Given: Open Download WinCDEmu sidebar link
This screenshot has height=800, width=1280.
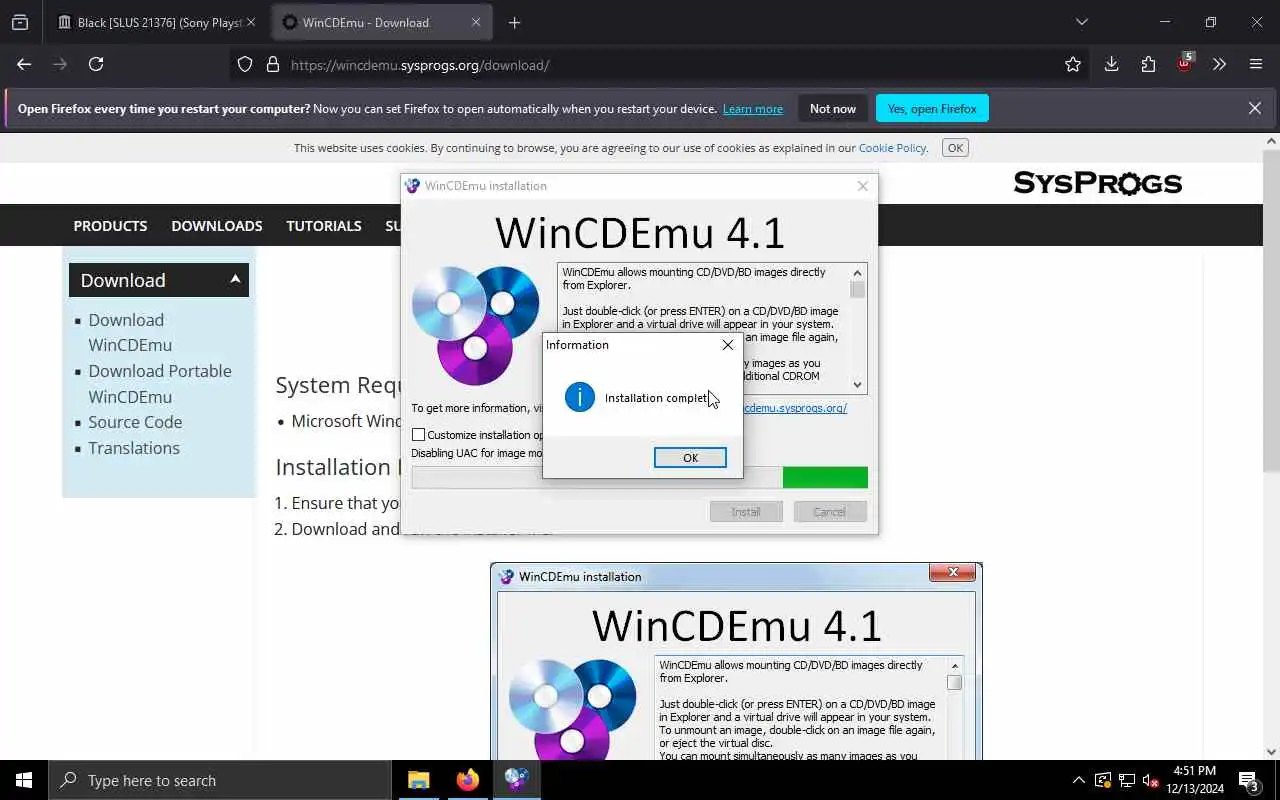Looking at the screenshot, I should tap(130, 332).
